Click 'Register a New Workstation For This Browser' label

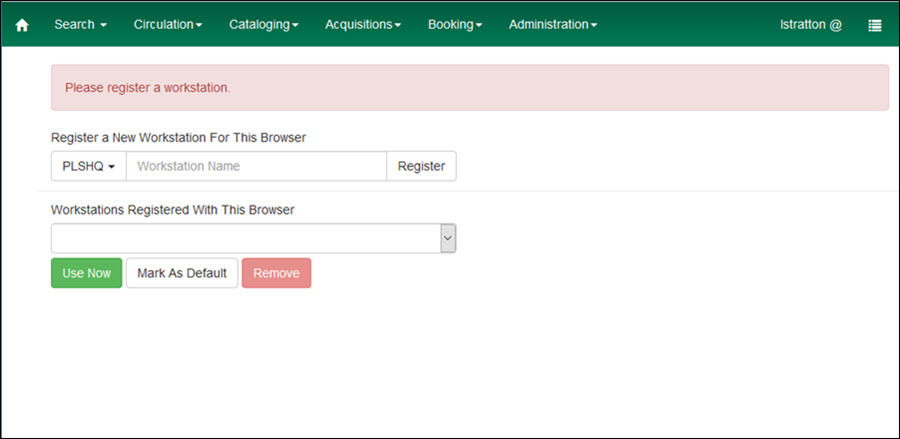[179, 138]
